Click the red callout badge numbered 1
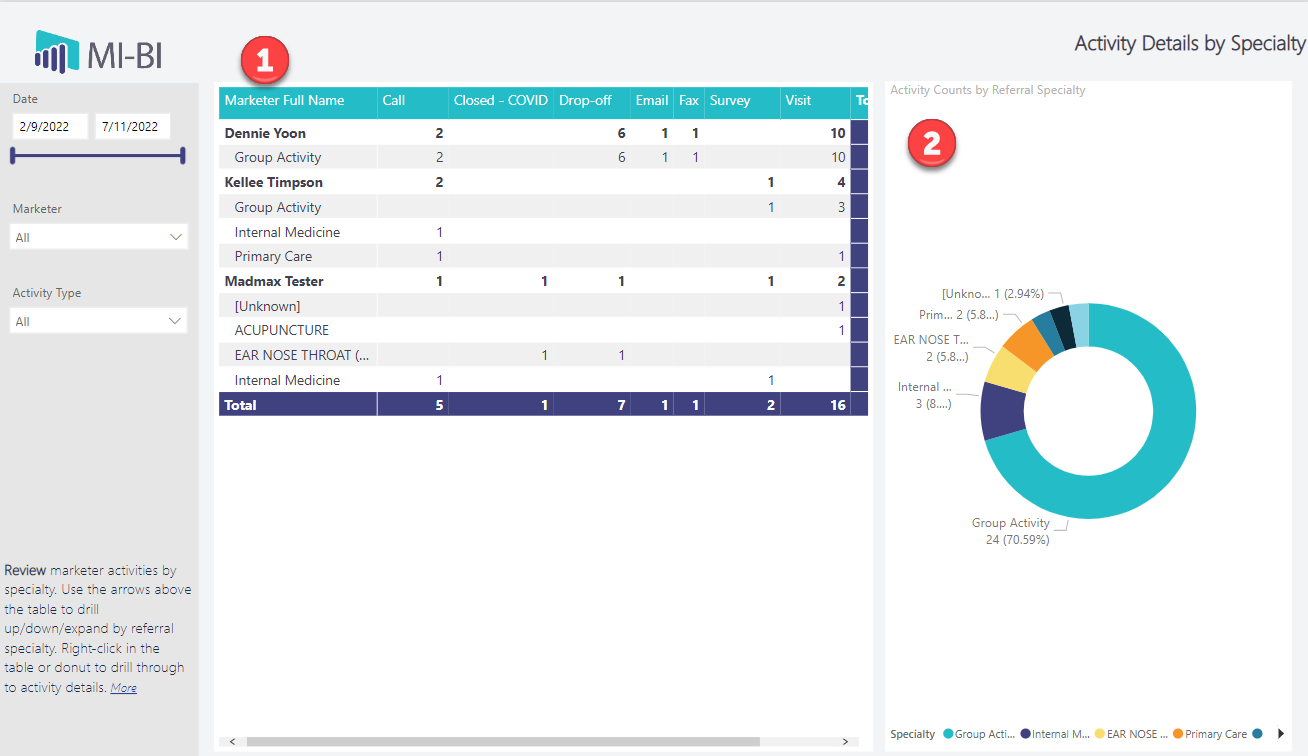The image size is (1308, 756). (264, 60)
